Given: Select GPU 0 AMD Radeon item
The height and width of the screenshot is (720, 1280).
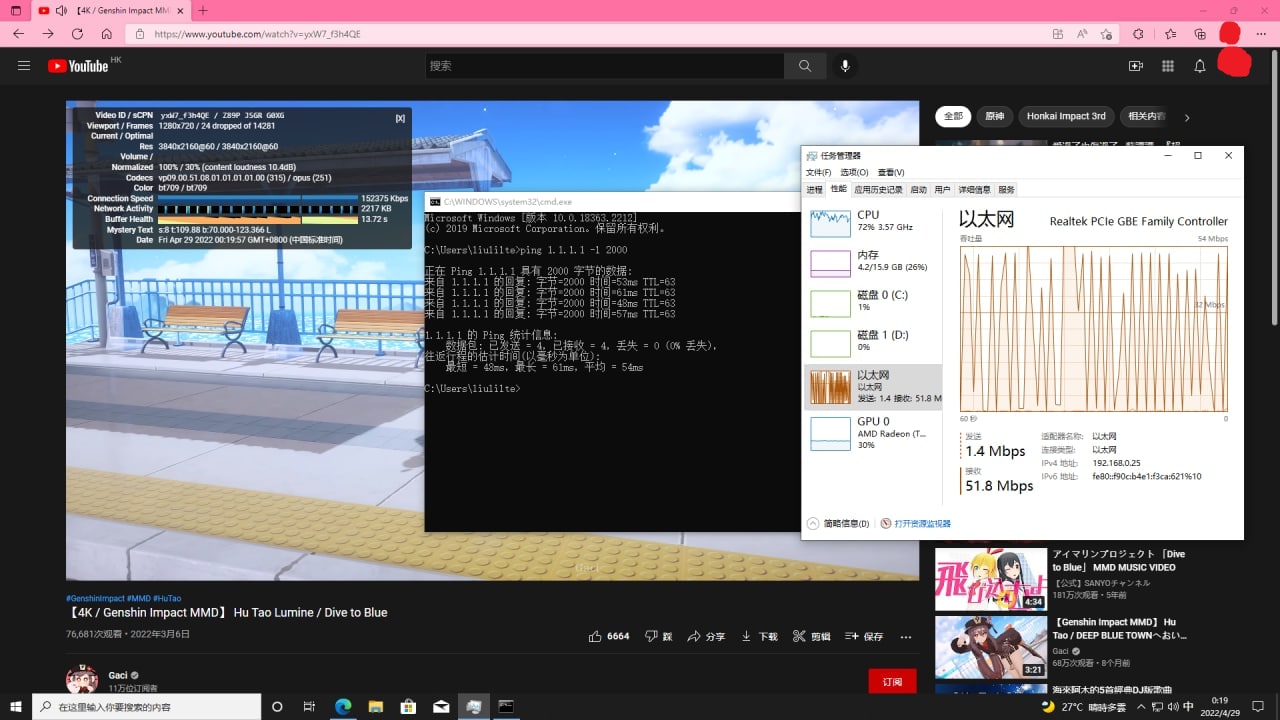Looking at the screenshot, I should click(x=873, y=432).
